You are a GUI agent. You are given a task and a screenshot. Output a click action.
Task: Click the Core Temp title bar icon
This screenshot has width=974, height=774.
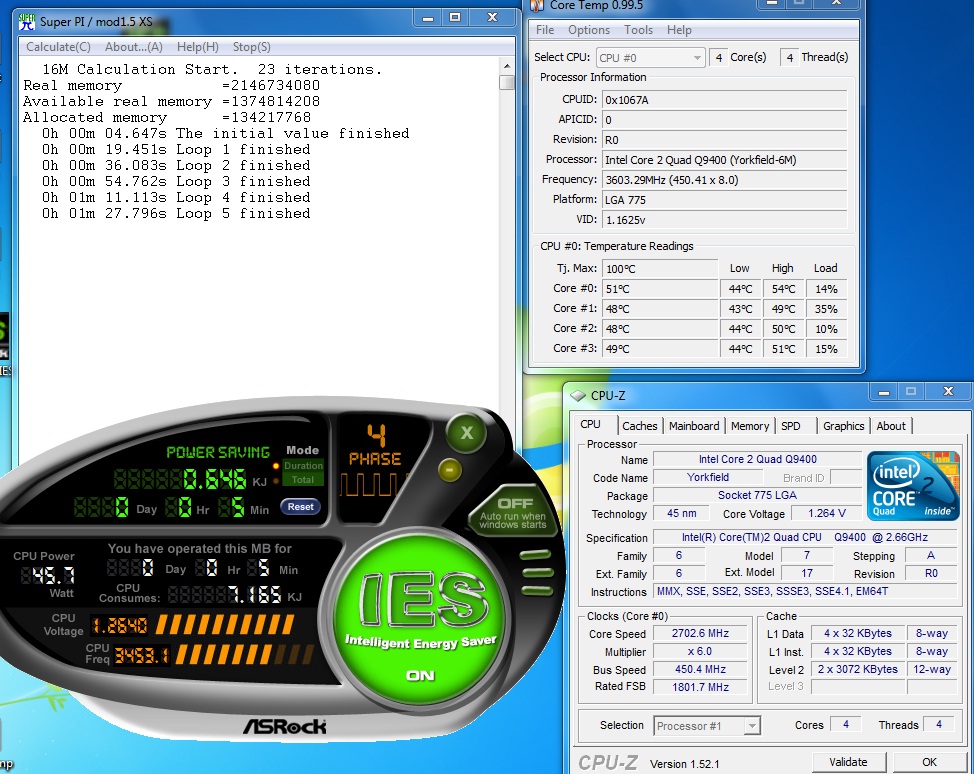537,6
